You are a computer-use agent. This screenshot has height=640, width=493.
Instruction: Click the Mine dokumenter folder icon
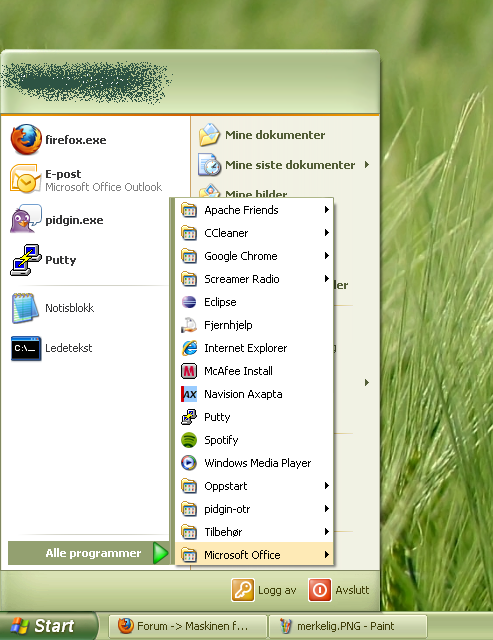209,135
